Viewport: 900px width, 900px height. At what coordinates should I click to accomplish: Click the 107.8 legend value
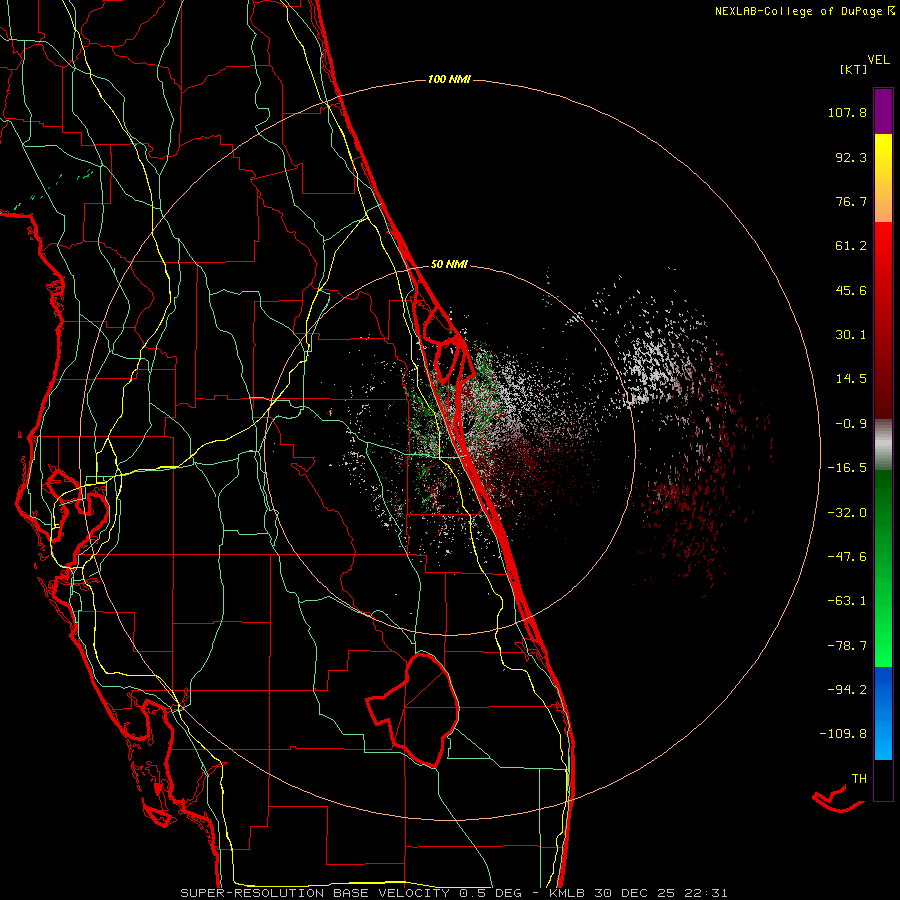click(x=847, y=112)
